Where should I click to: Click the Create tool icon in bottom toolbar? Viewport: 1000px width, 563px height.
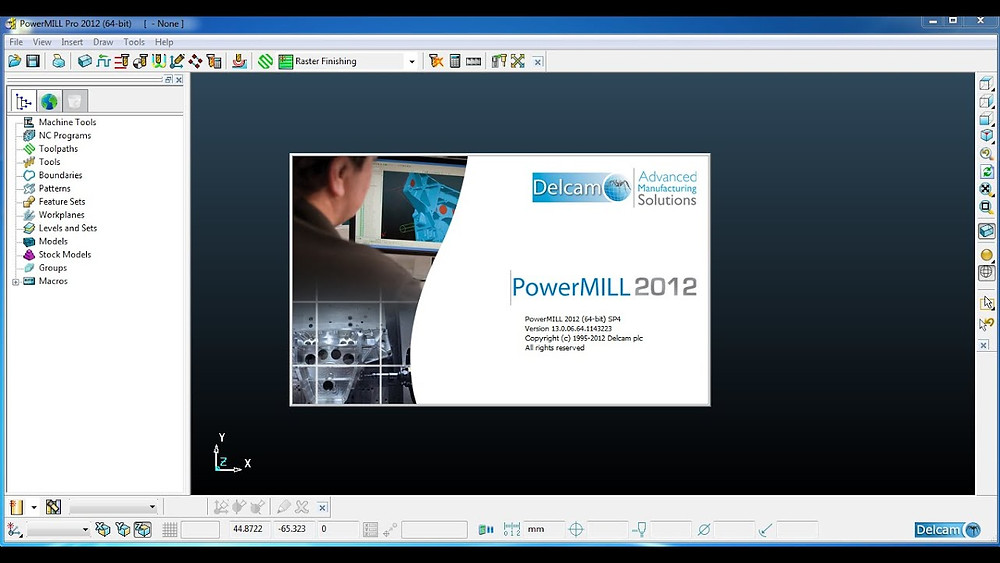click(16, 507)
